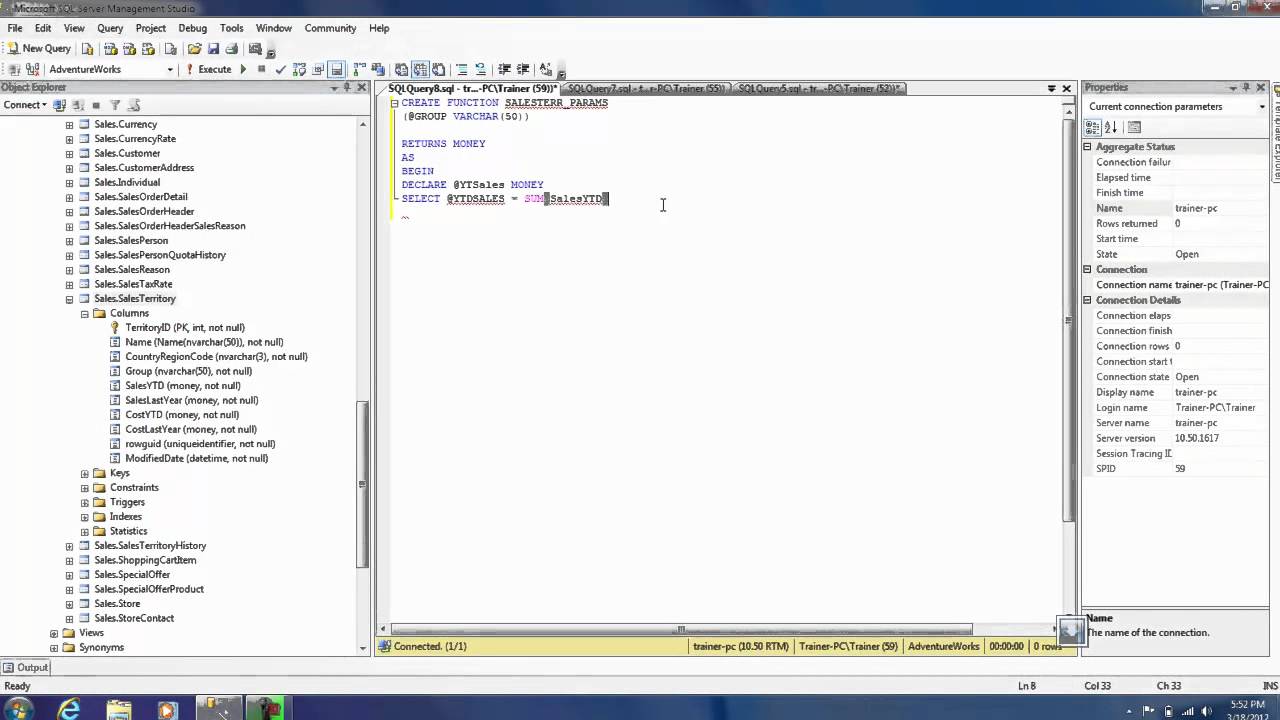Click the Save floppy disk icon

(213, 48)
